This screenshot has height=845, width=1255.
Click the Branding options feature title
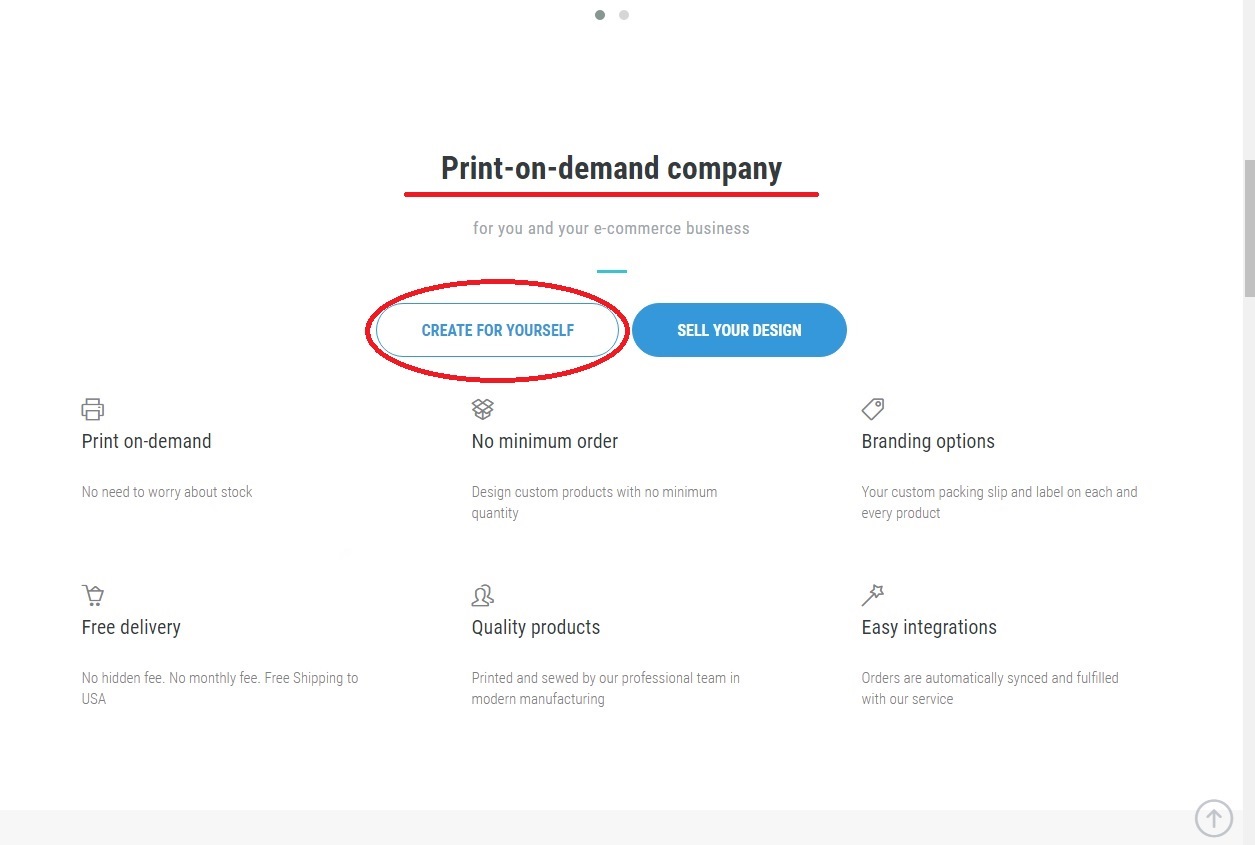click(x=928, y=441)
